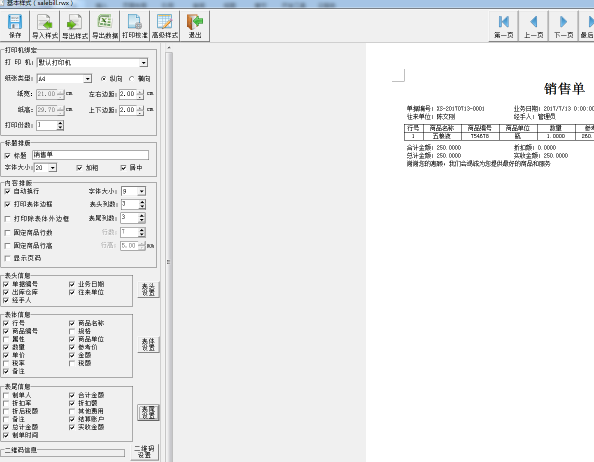
Task: Enable 固定商品行高 checkbox
Action: coord(7,246)
